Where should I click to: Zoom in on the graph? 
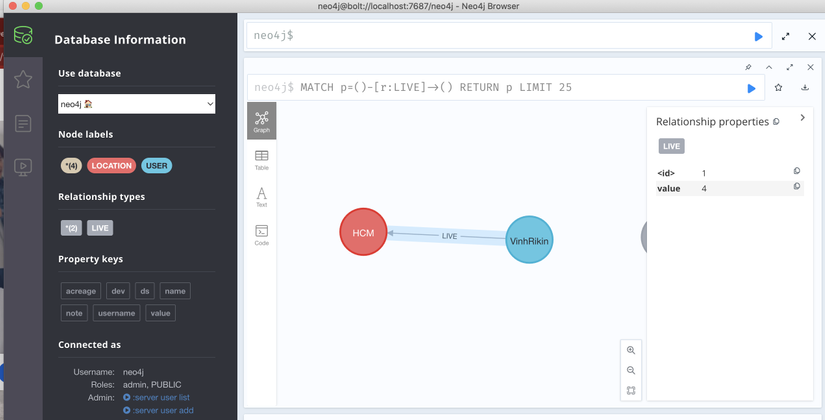coord(631,351)
